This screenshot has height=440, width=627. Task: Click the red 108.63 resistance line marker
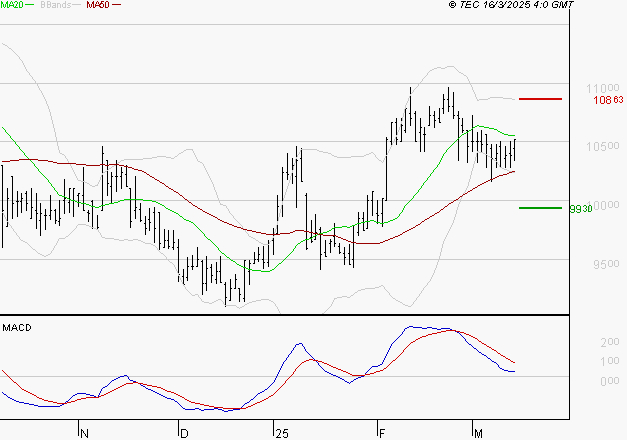[540, 99]
